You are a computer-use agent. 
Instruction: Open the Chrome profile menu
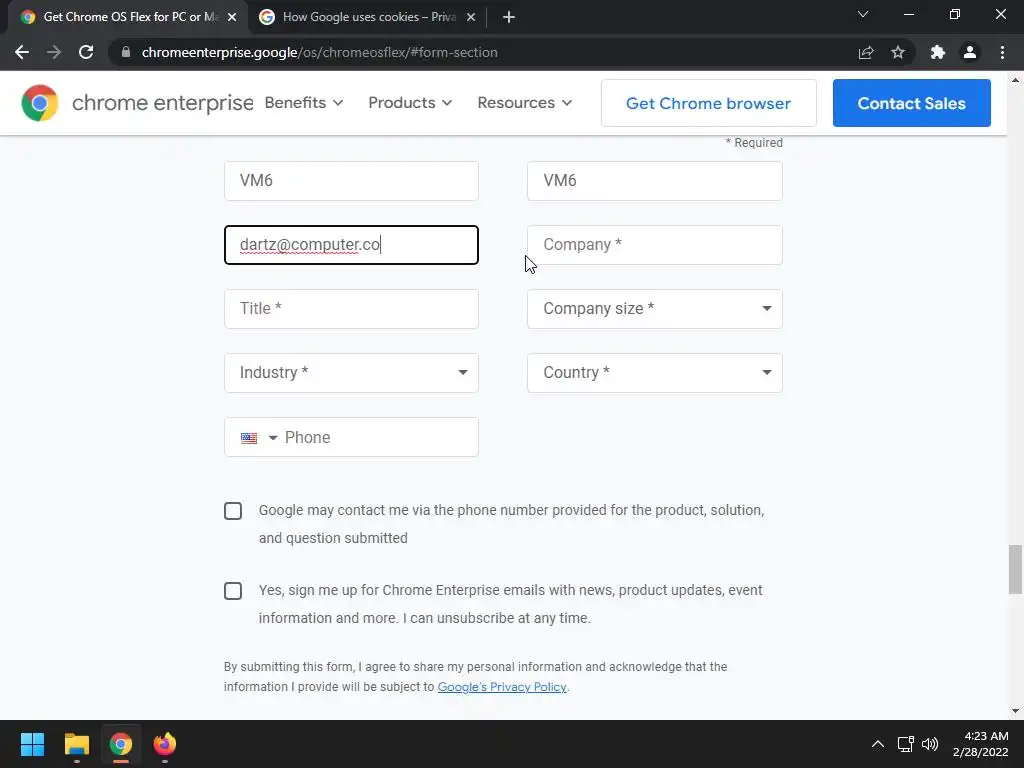[x=970, y=52]
